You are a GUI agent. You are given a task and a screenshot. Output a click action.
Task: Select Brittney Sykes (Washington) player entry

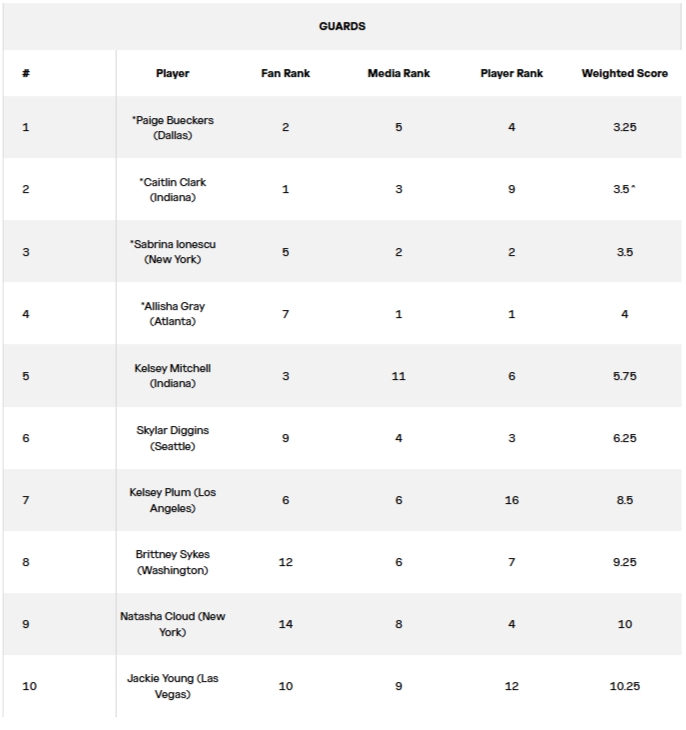point(172,562)
